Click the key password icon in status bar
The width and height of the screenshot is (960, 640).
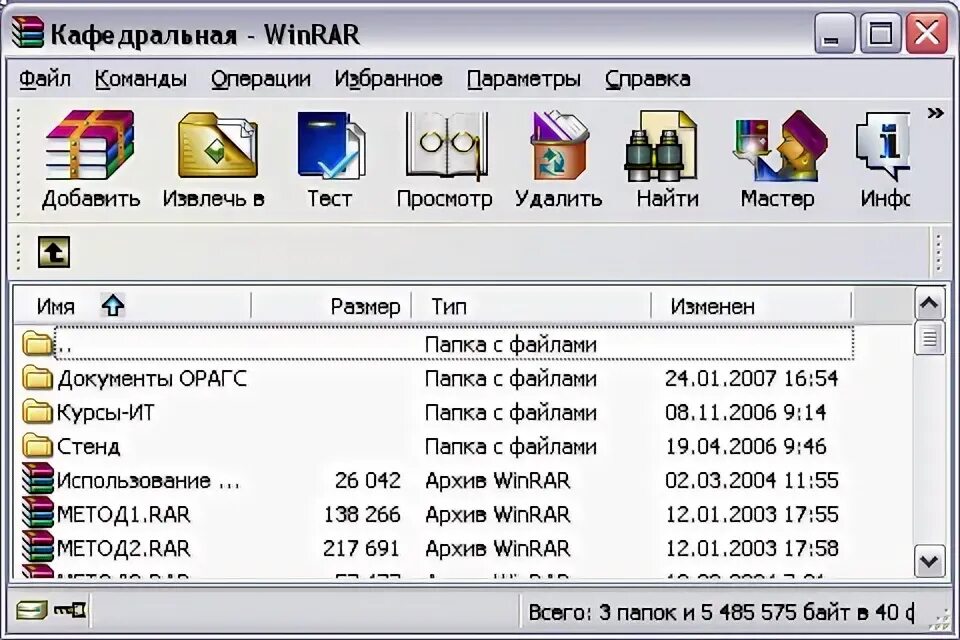[70, 610]
